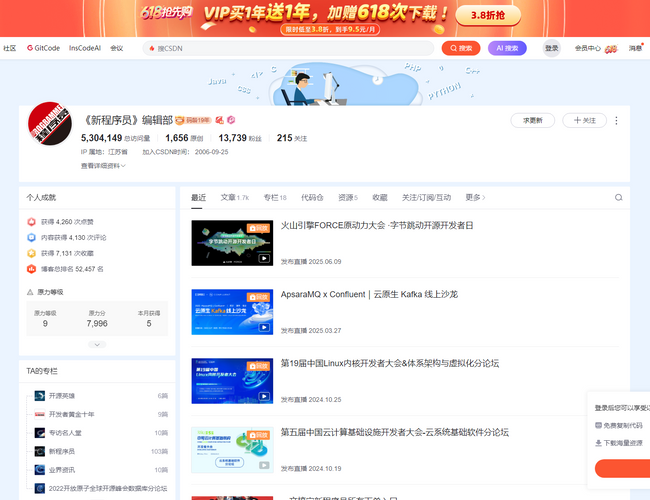Select the 关注/订阅/互动 tab
Viewport: 650px width, 500px height.
[x=426, y=197]
